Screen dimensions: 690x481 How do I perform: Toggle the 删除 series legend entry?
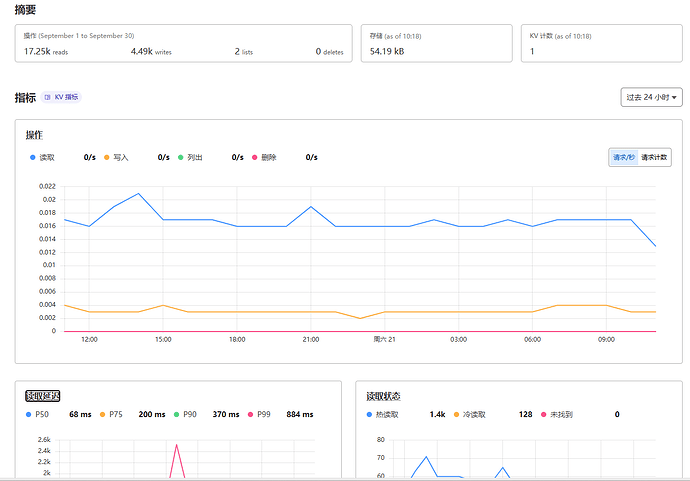point(264,158)
